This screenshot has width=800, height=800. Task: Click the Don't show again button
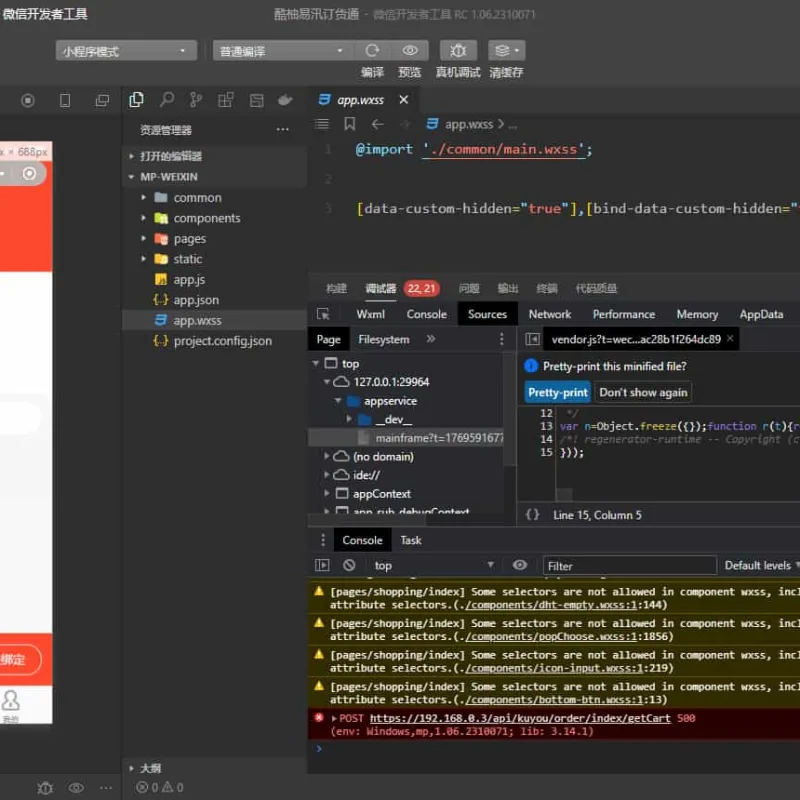click(x=643, y=392)
